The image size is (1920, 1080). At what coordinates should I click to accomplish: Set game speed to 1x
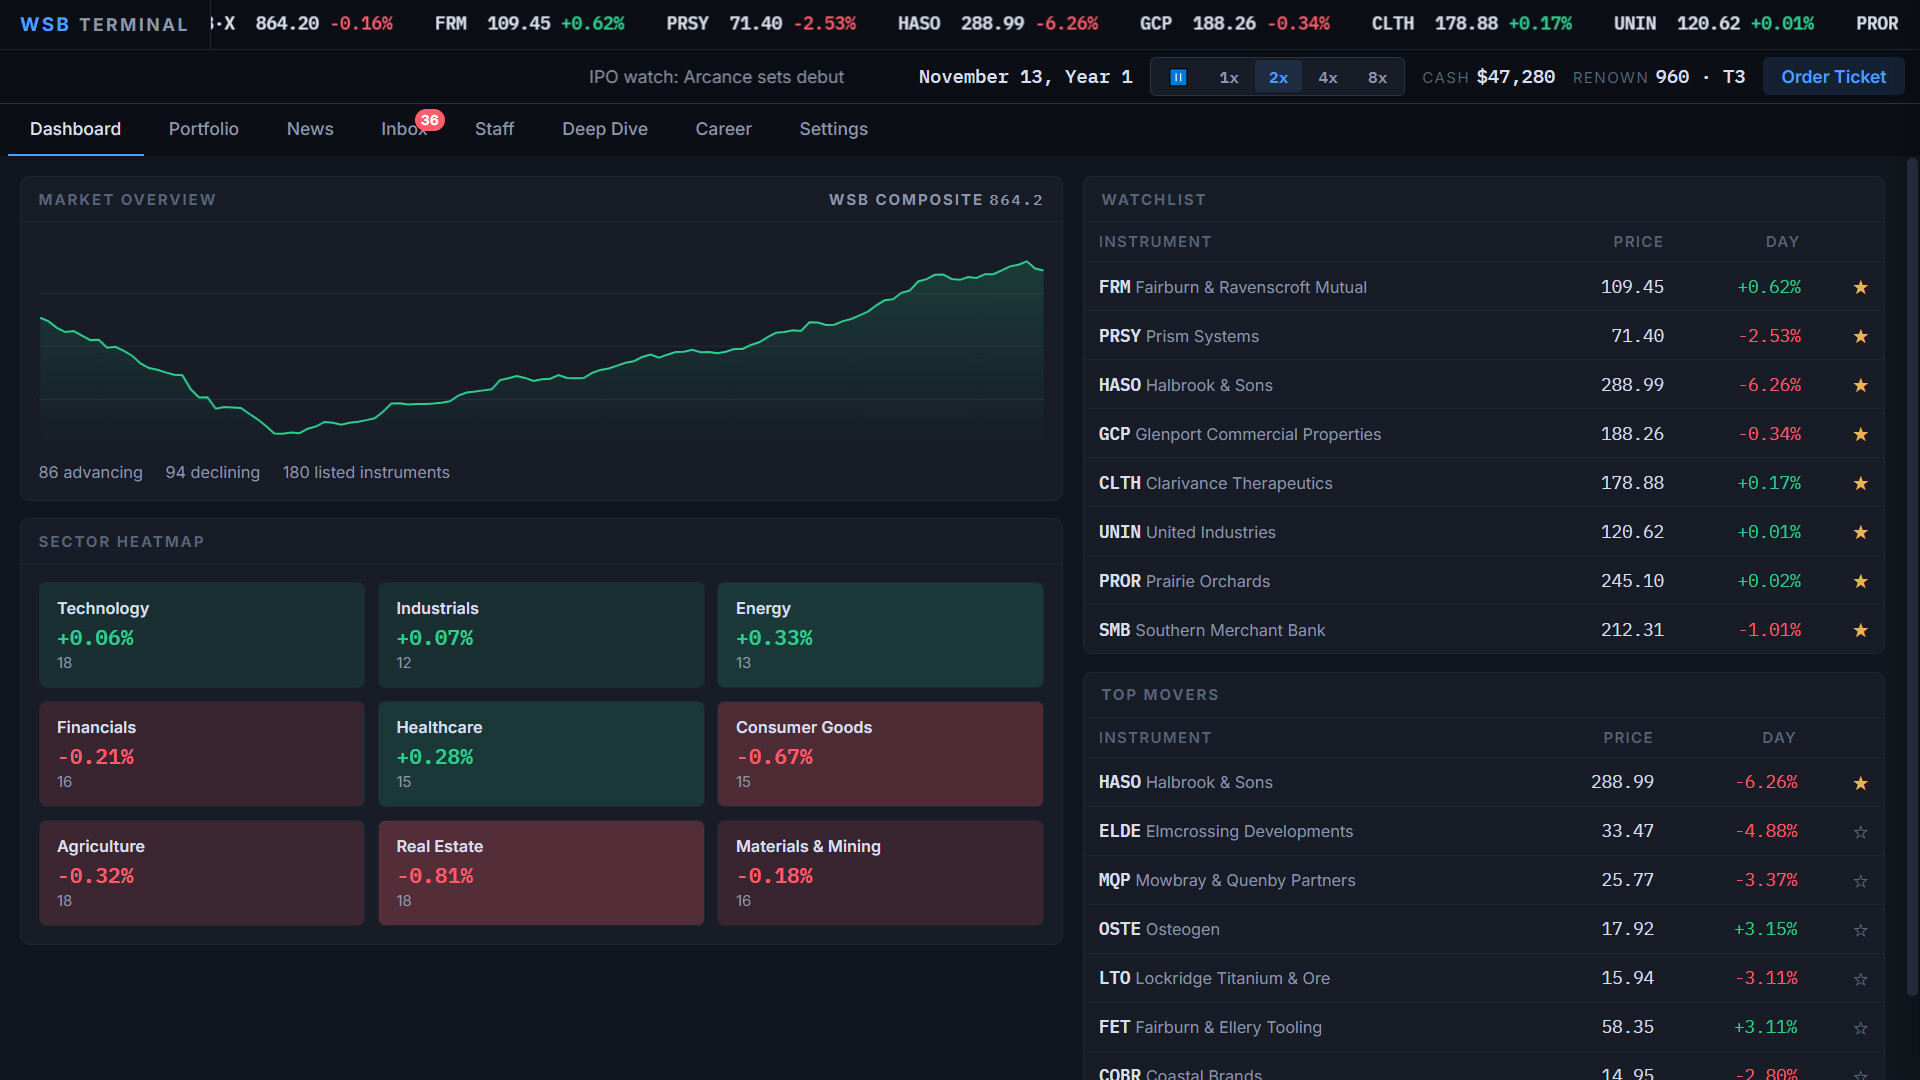(x=1229, y=77)
